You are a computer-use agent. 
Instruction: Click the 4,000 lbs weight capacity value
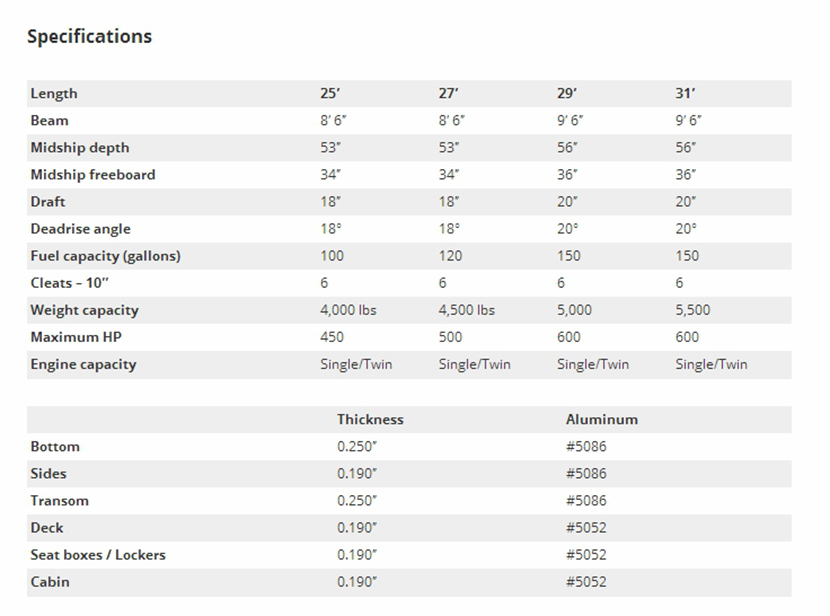click(348, 310)
